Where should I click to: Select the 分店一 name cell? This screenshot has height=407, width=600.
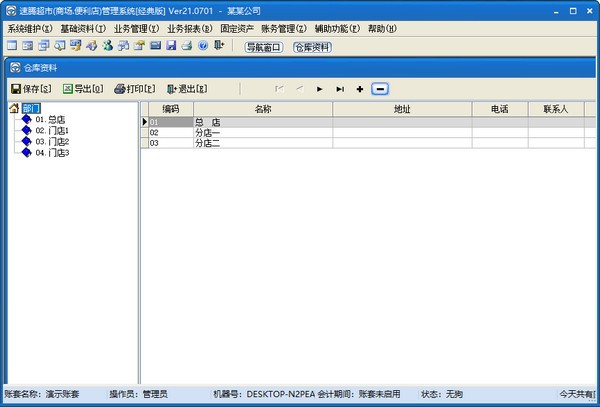263,133
